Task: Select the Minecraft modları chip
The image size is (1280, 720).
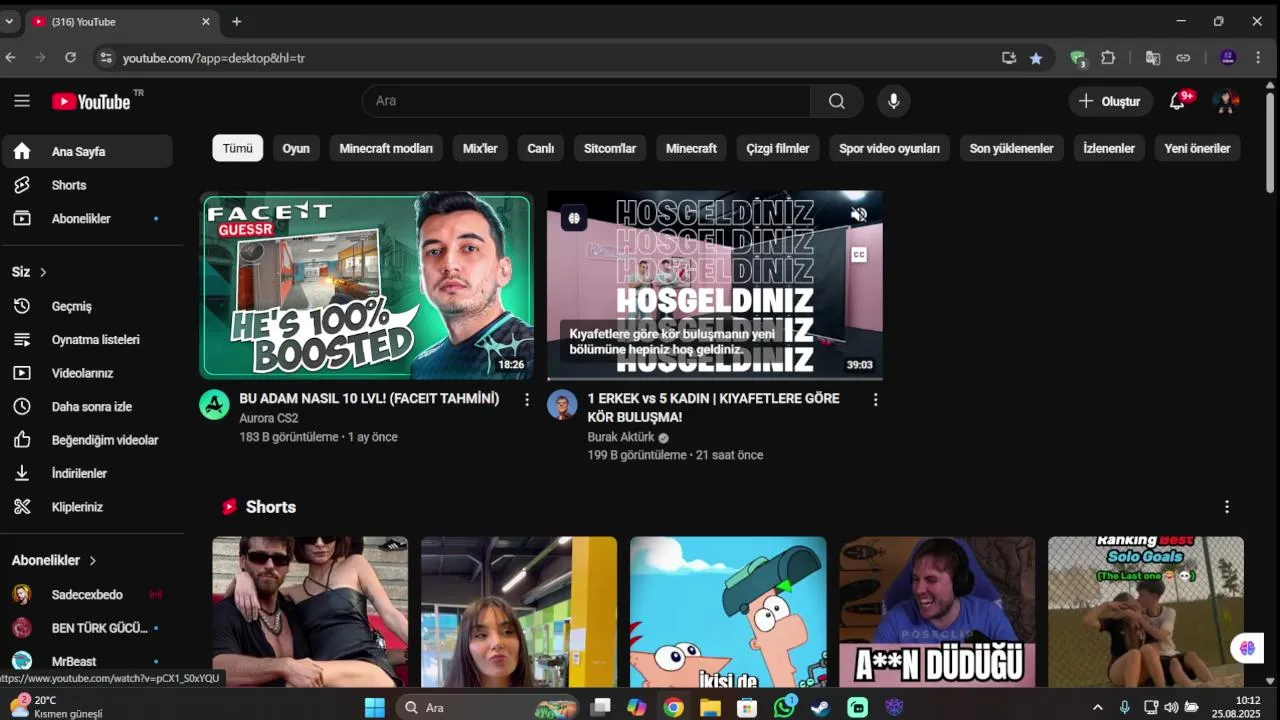Action: tap(386, 148)
